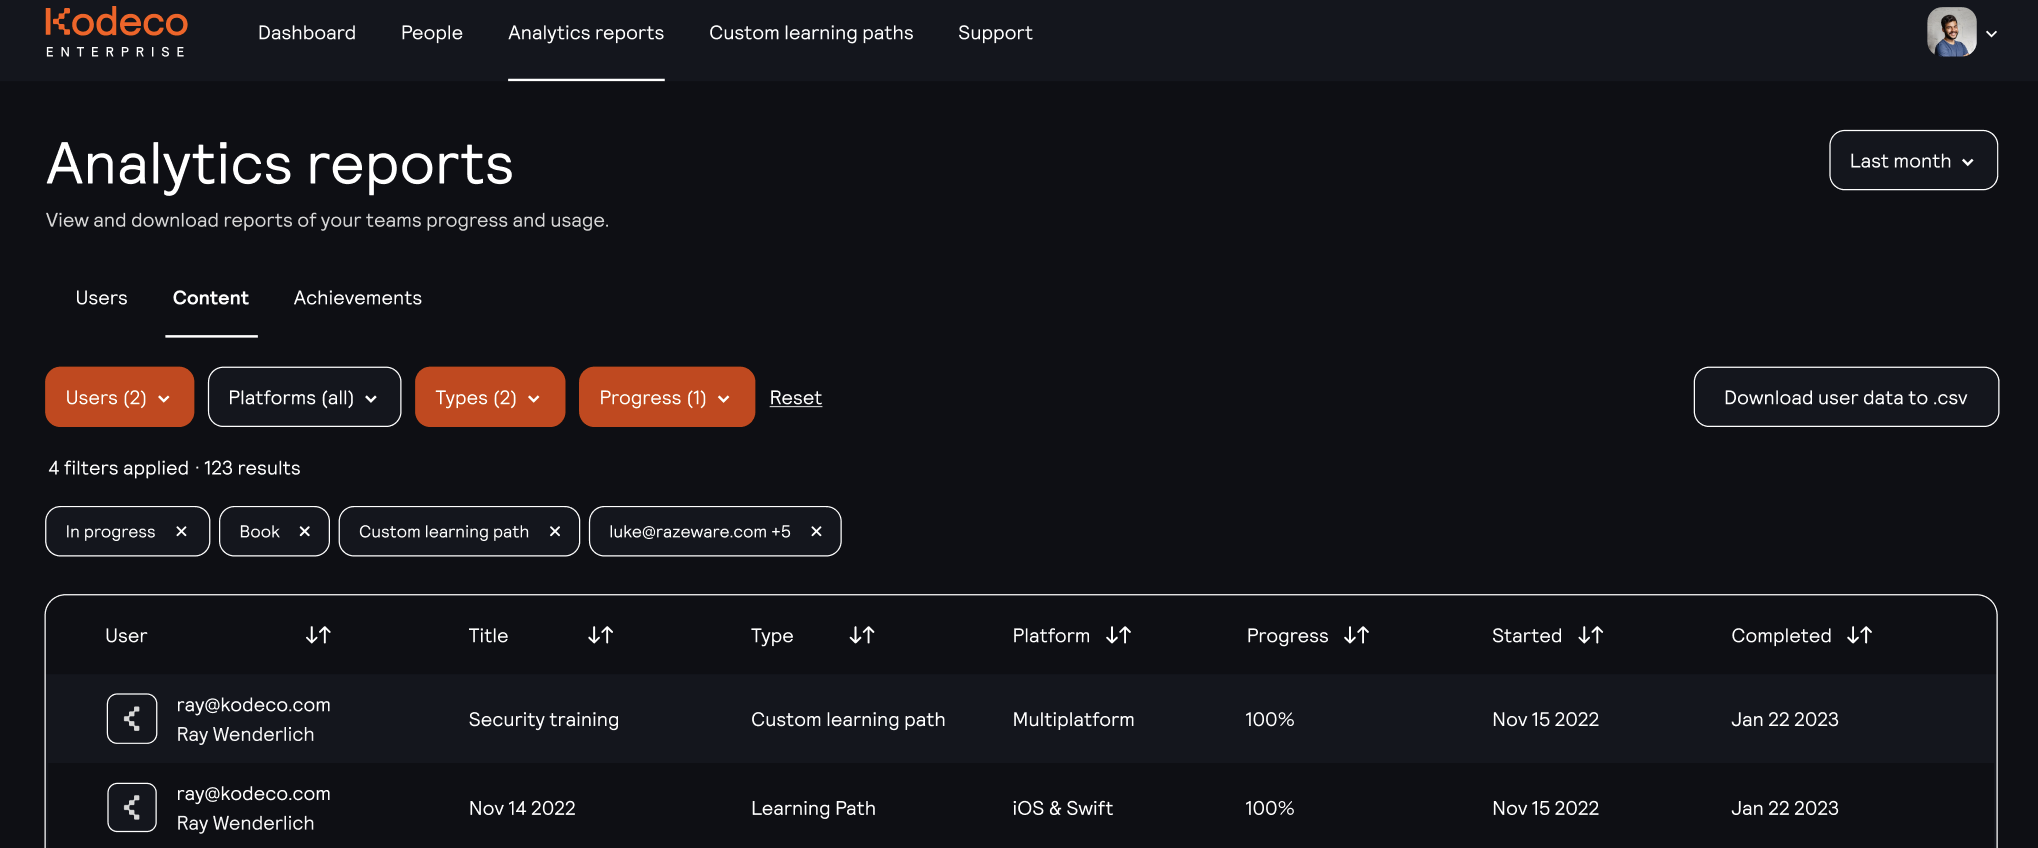Sort table by Completed column
This screenshot has height=848, width=2038.
coord(1859,635)
